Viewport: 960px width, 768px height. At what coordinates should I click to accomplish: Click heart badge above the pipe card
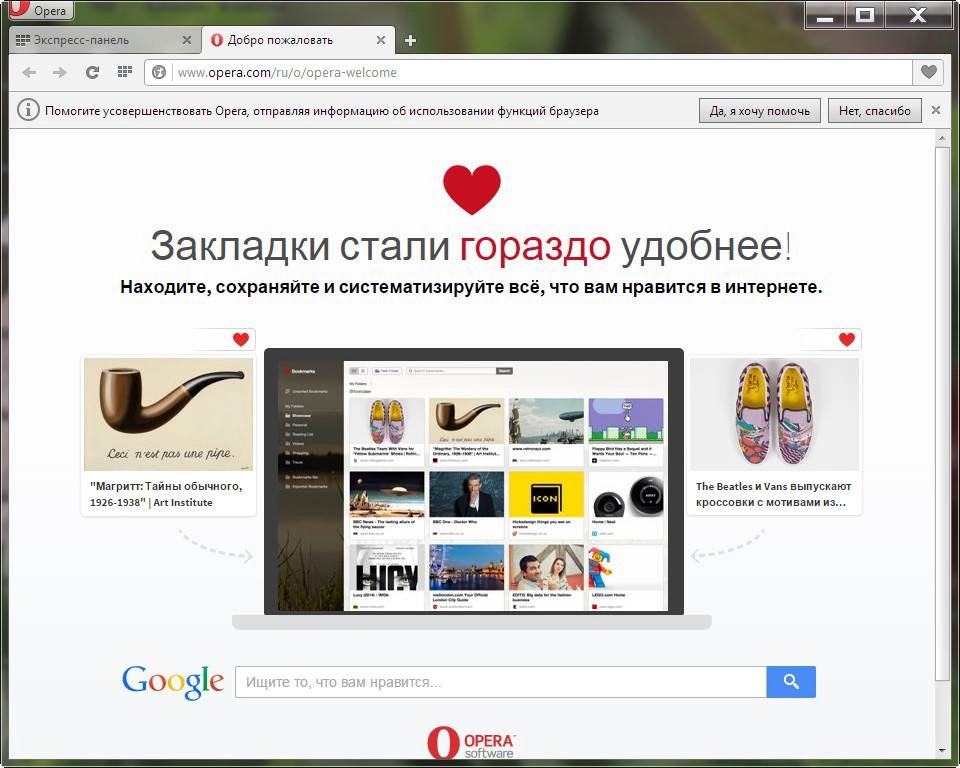(241, 339)
